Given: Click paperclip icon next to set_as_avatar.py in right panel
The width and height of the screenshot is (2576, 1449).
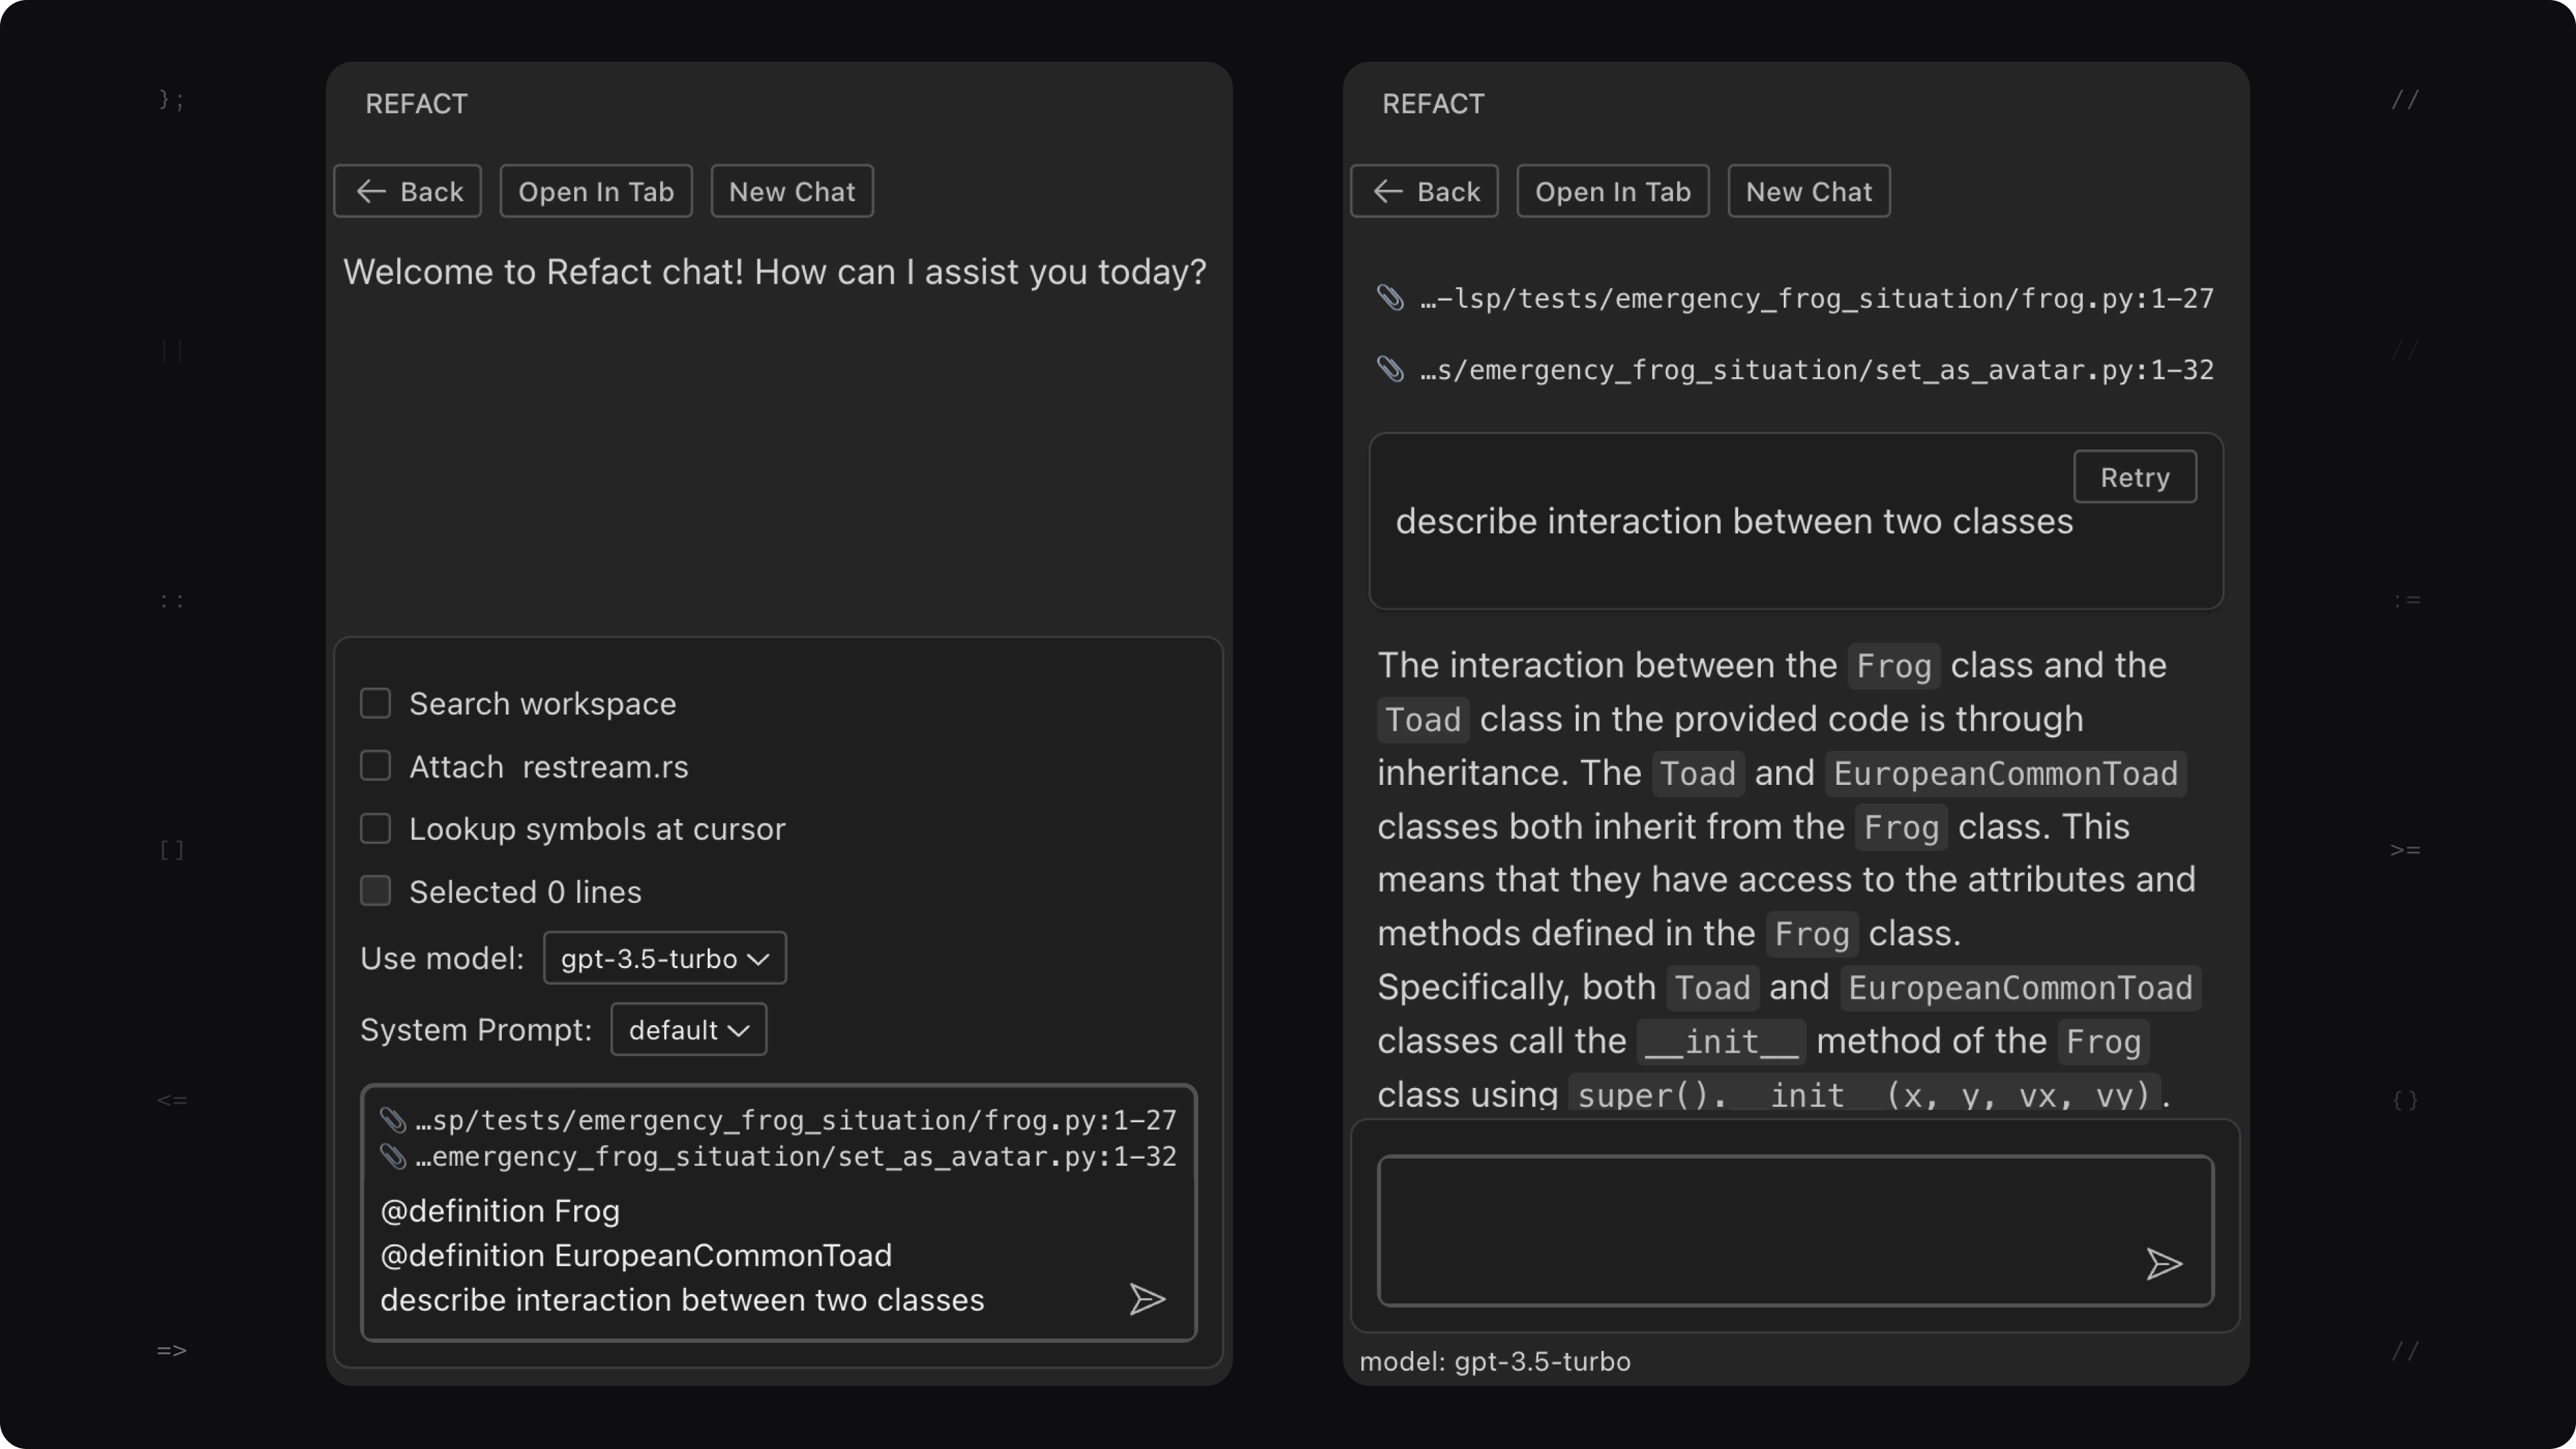Looking at the screenshot, I should tap(1390, 370).
